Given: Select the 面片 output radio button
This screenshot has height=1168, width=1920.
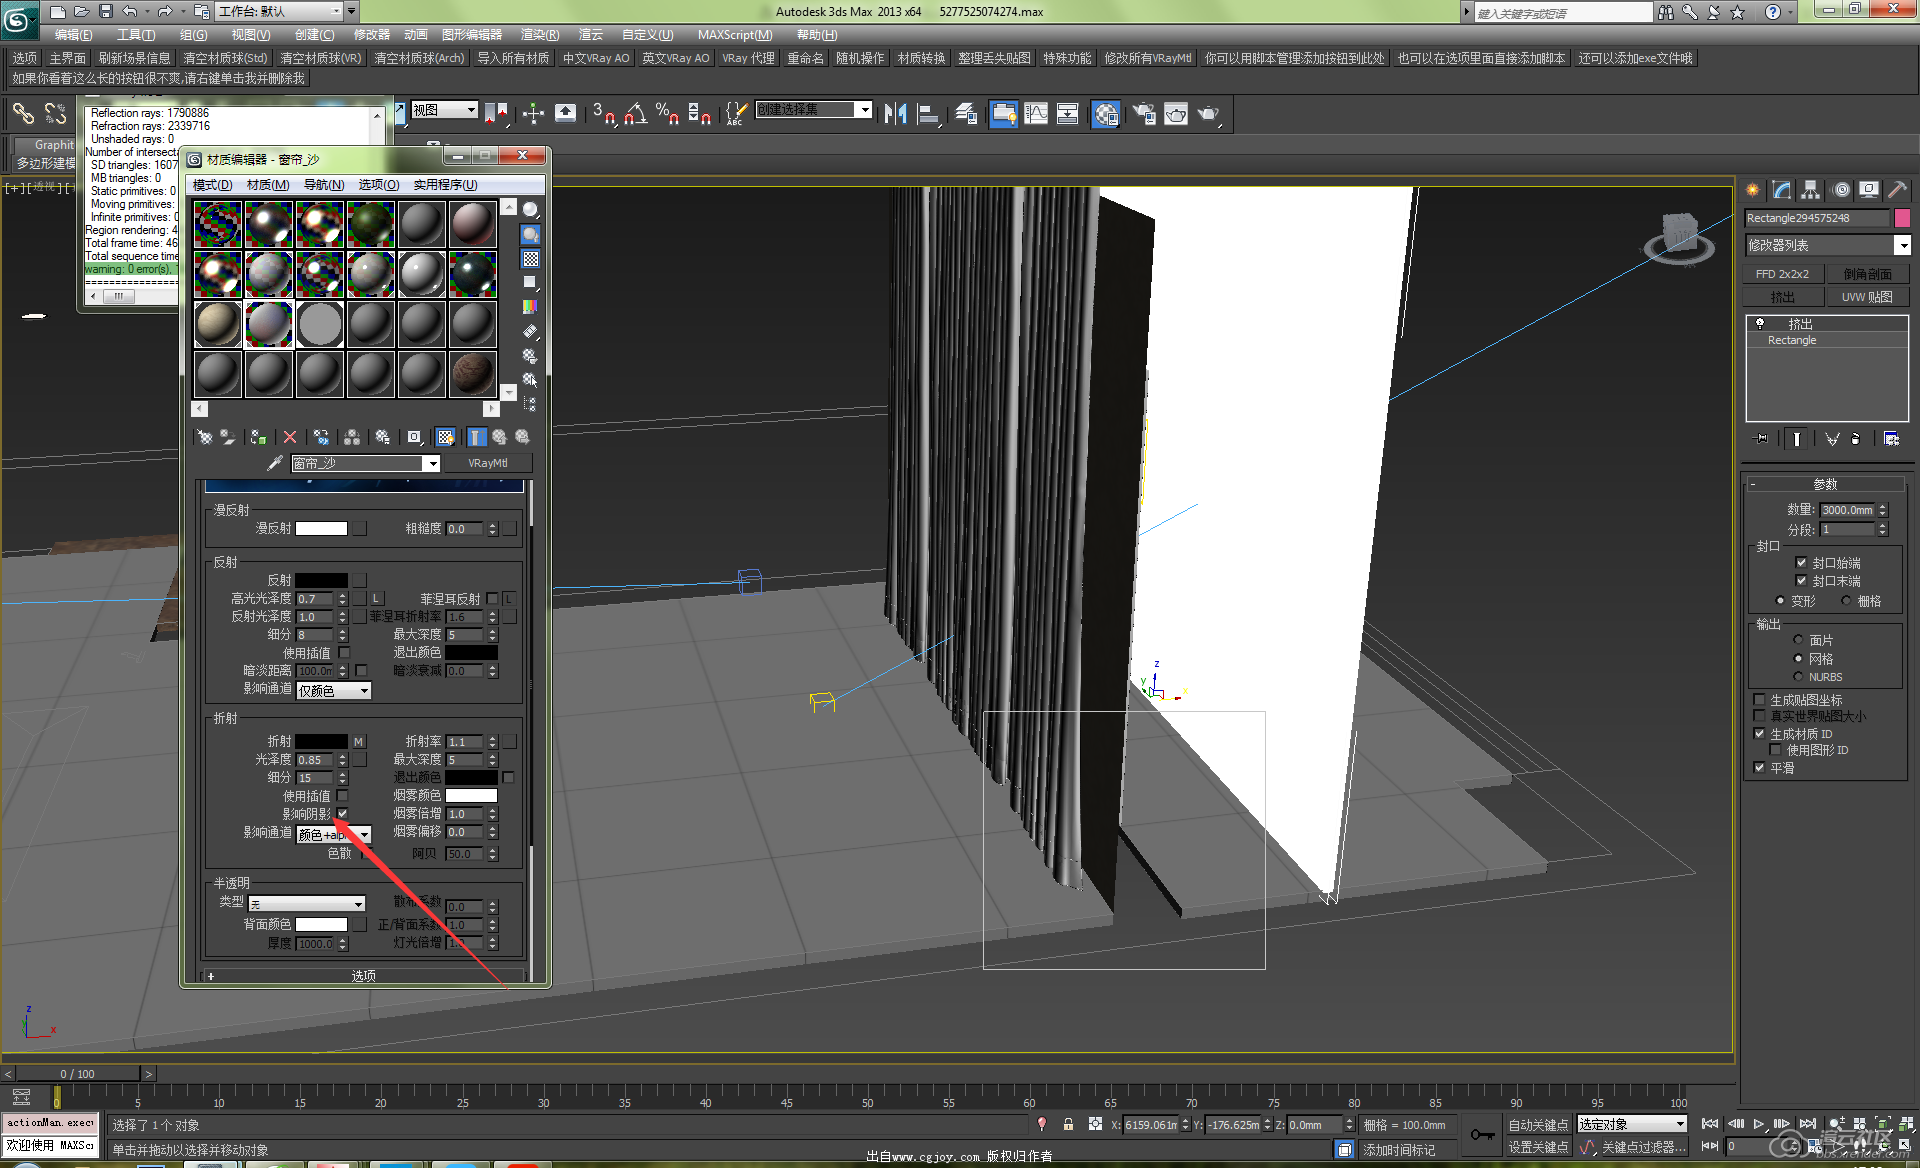Looking at the screenshot, I should click(1798, 640).
